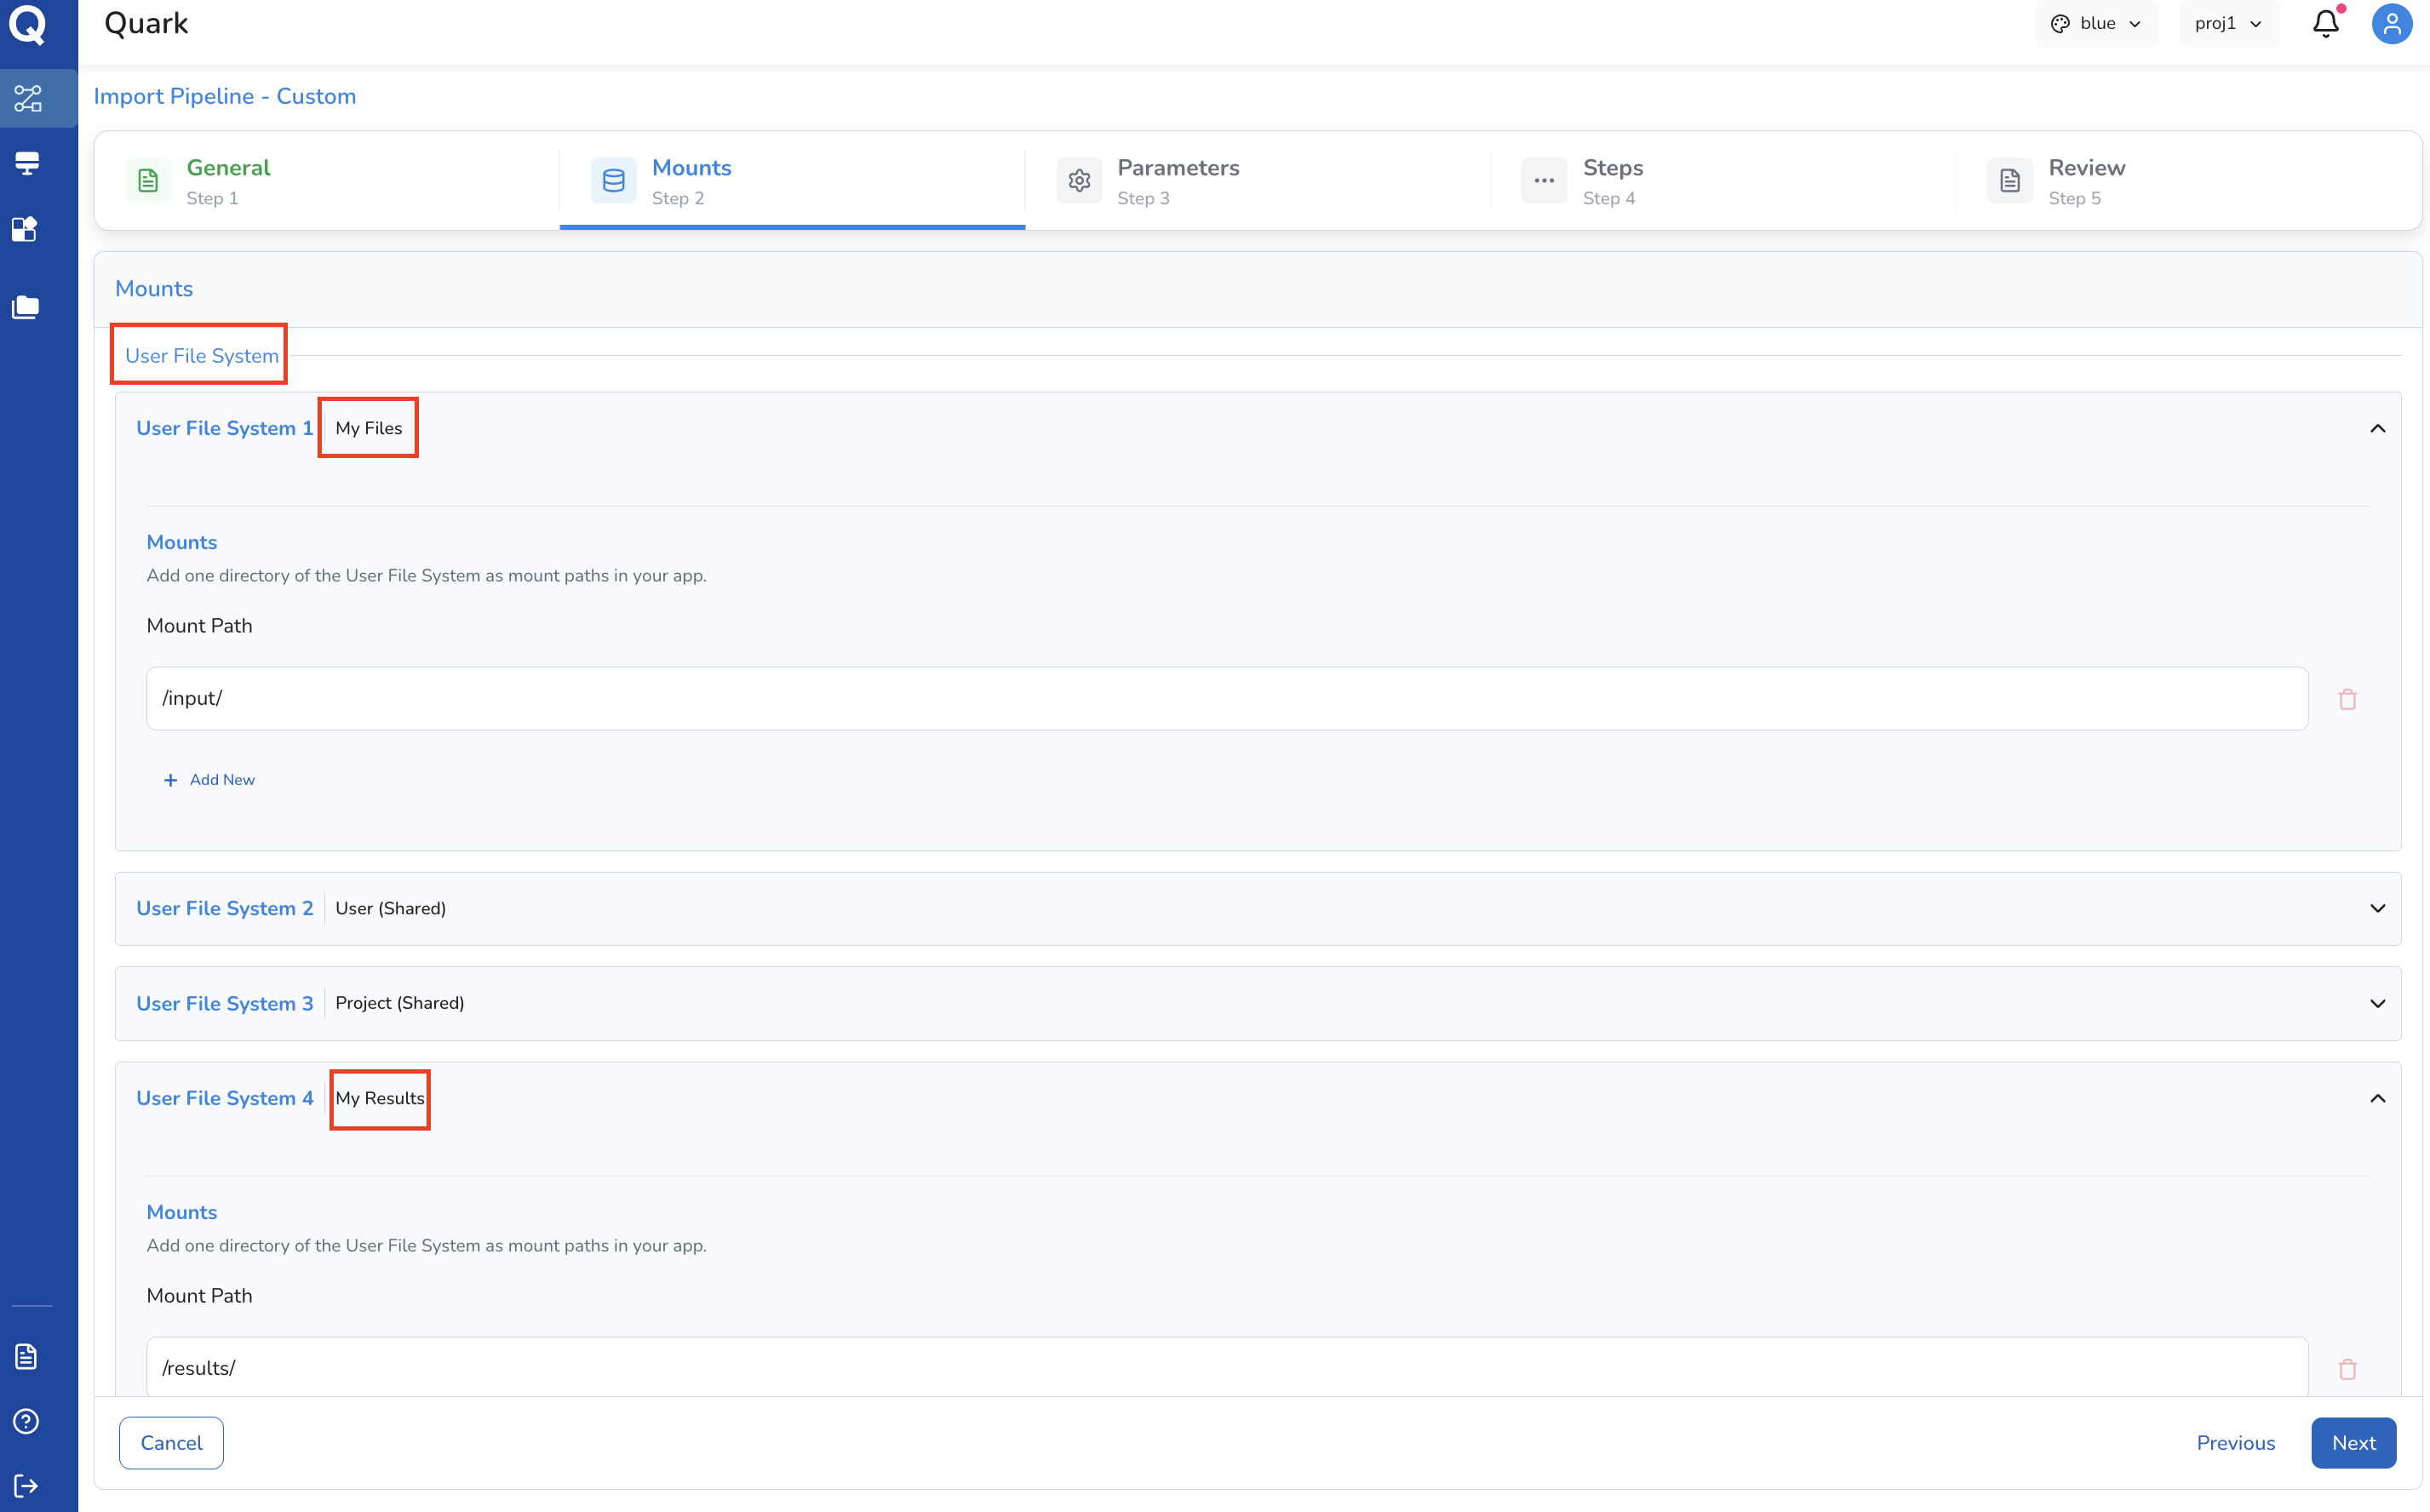Click the Mounts step database icon

(613, 180)
